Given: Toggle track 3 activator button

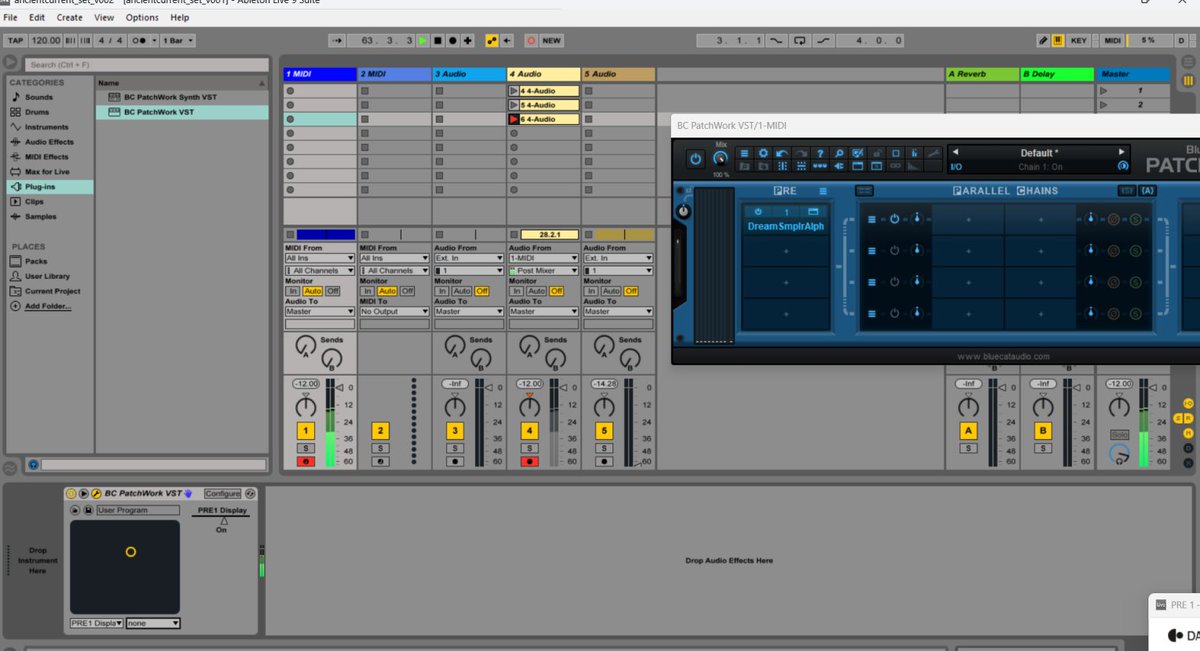Looking at the screenshot, I should [x=455, y=431].
